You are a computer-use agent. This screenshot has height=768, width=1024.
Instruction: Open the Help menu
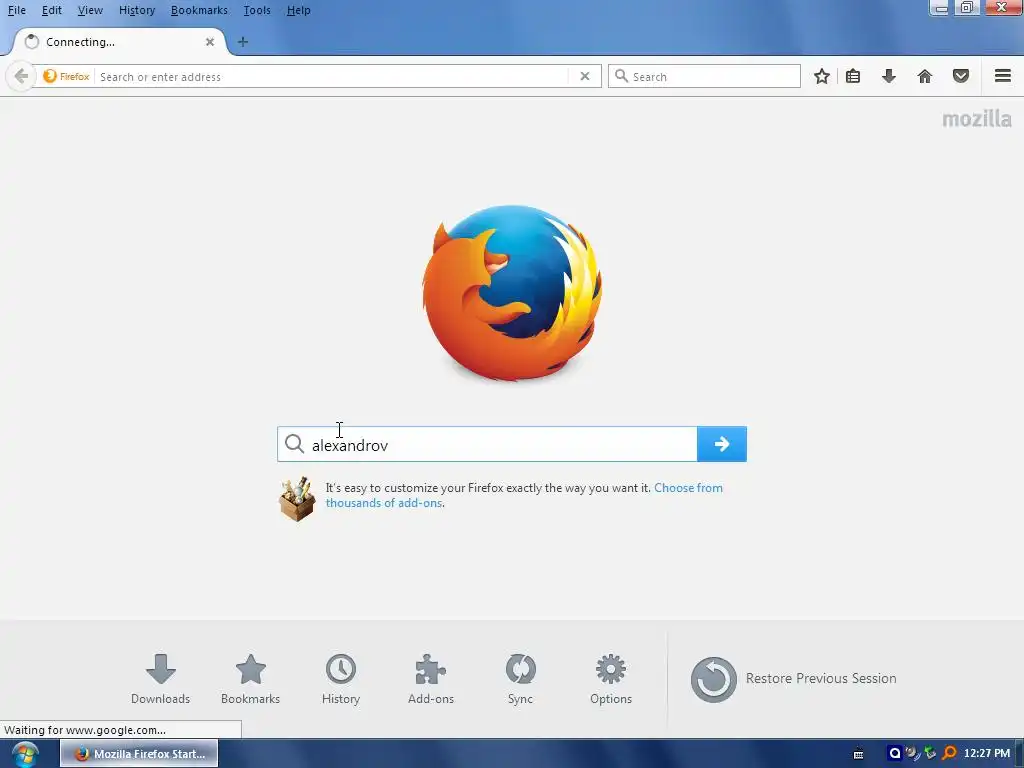click(298, 10)
